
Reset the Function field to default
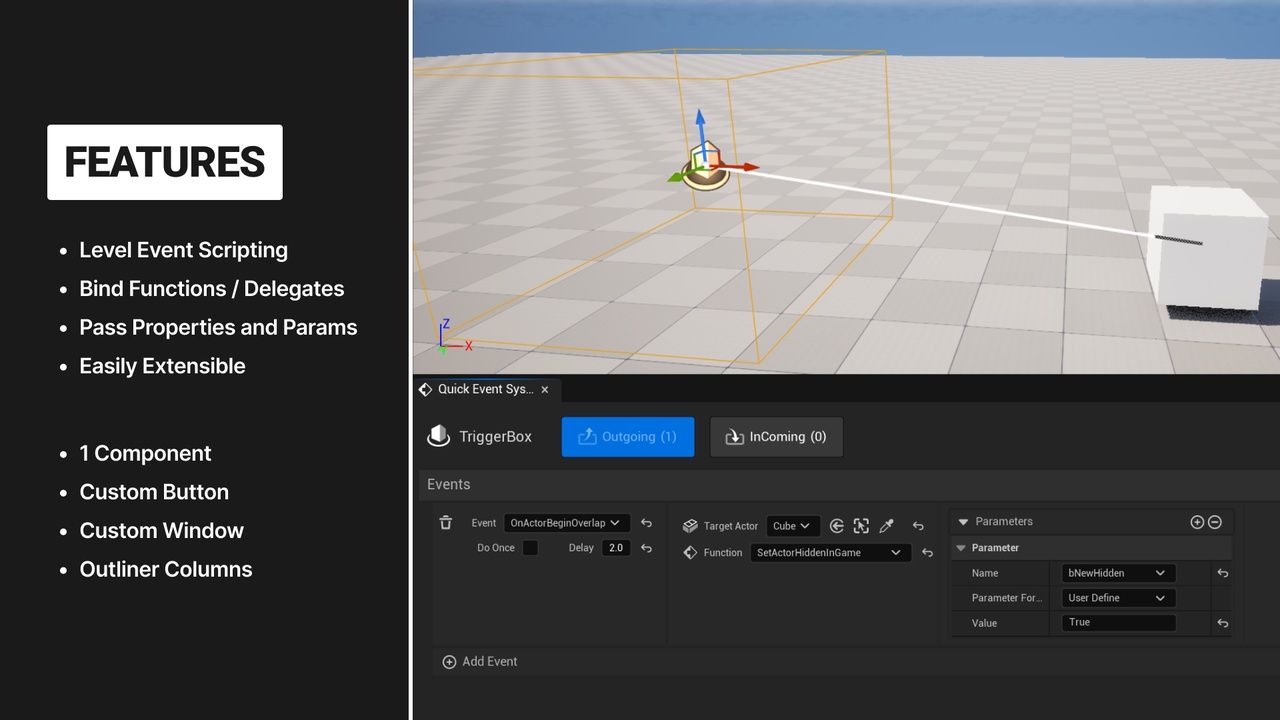tap(927, 552)
